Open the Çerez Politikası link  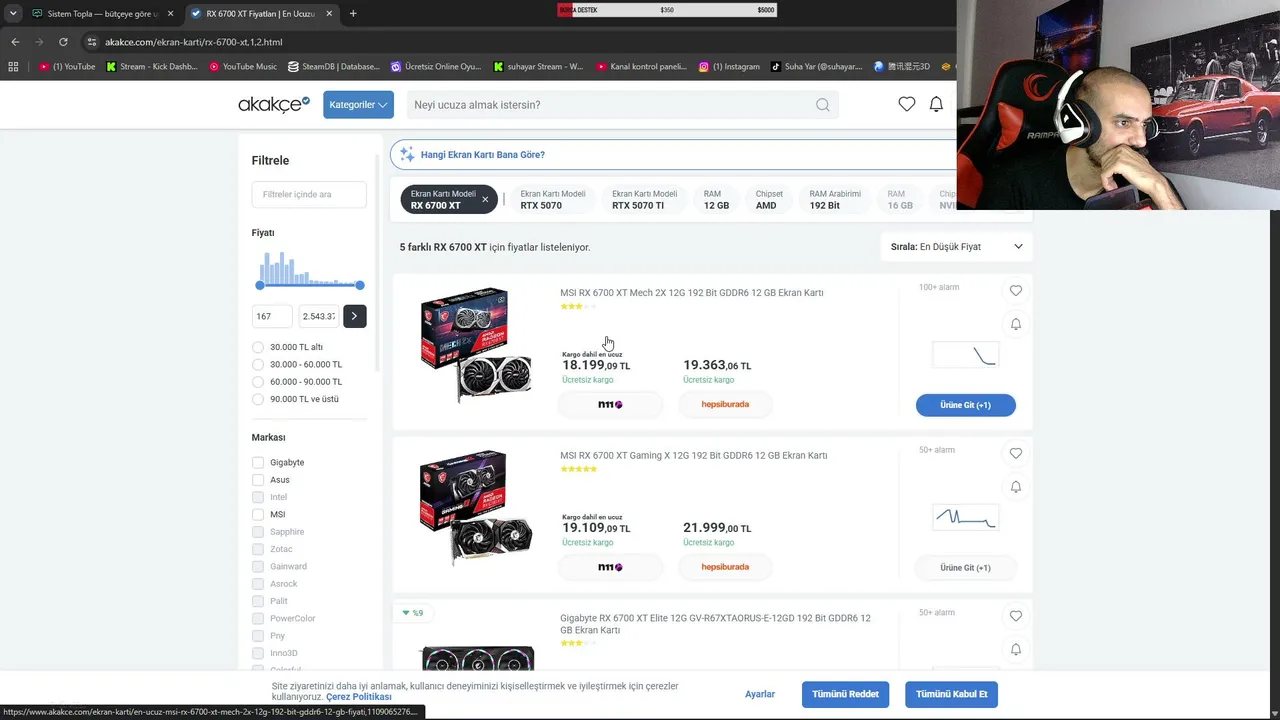(x=358, y=697)
